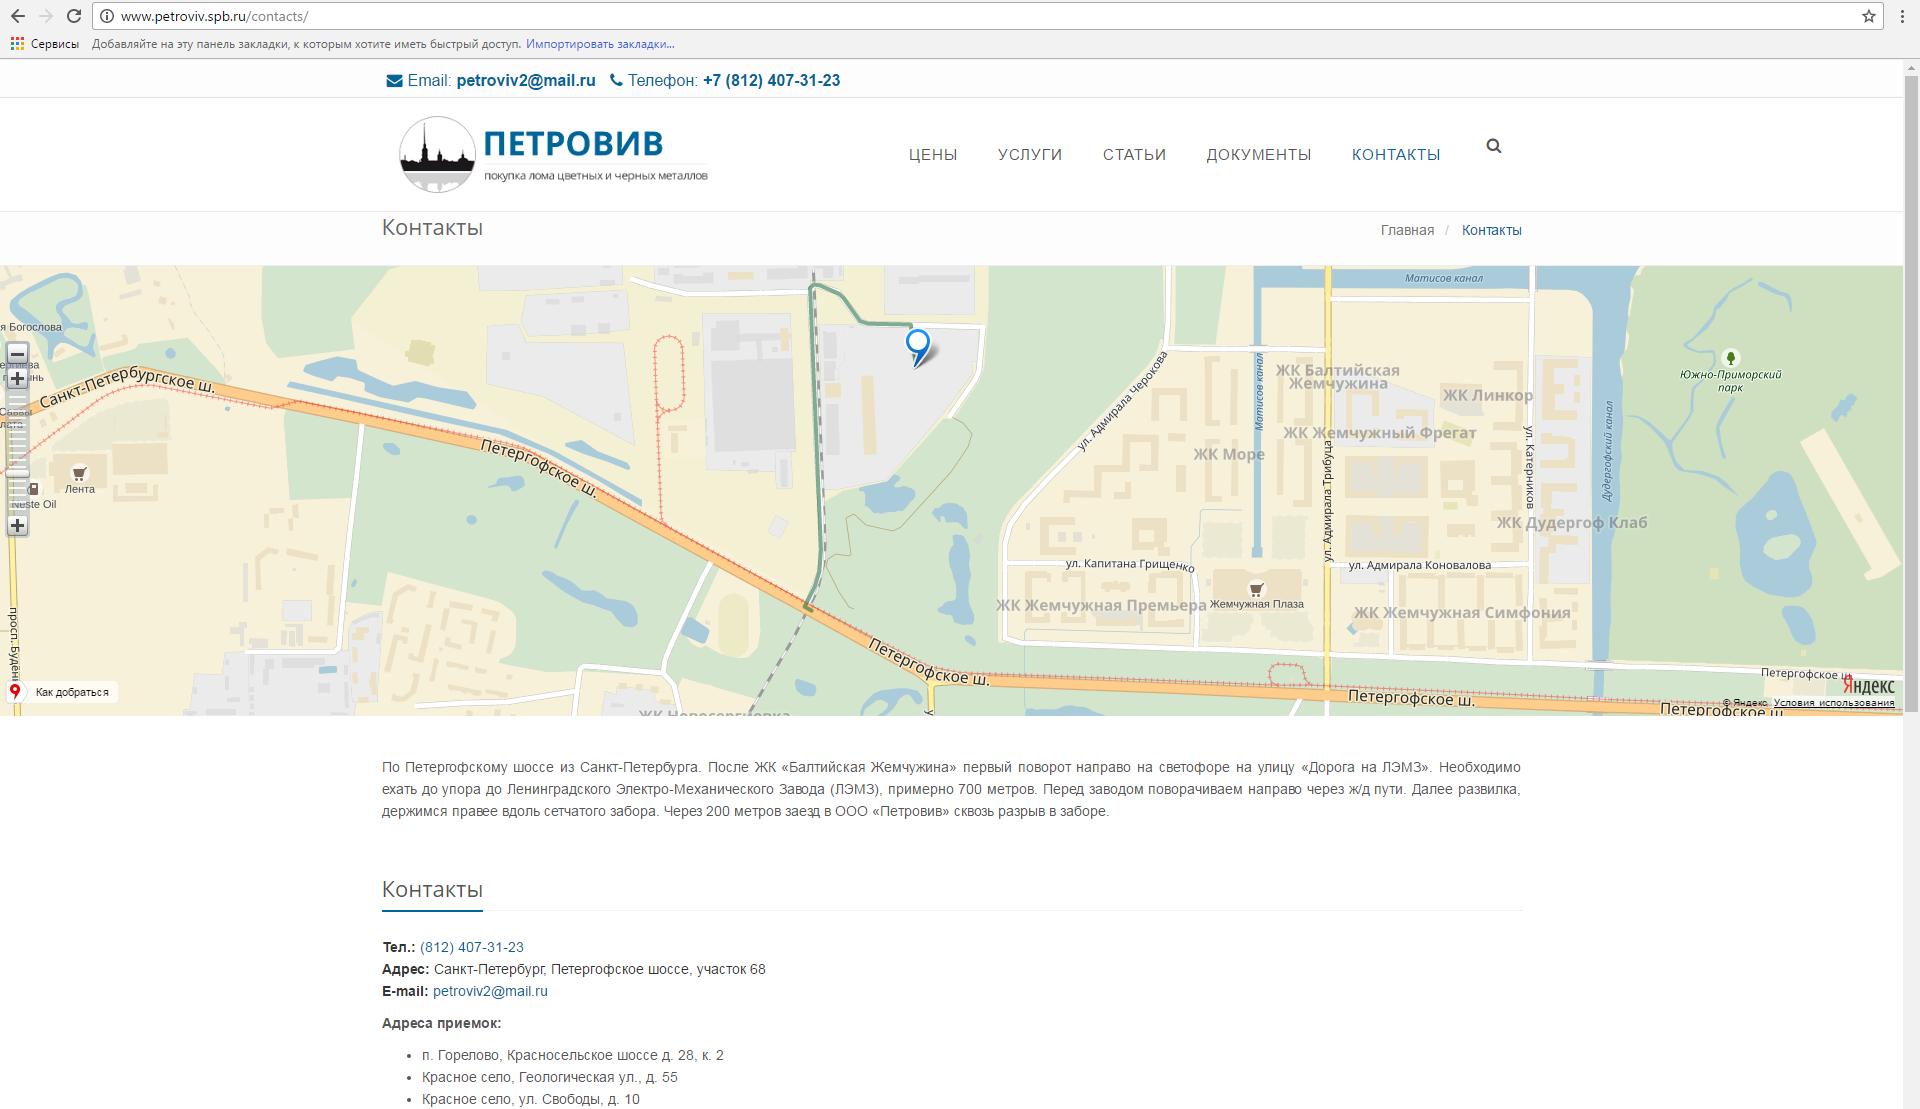The image size is (1920, 1109).
Task: Click header phone number +7 (812) 407-31-23
Action: 771,80
